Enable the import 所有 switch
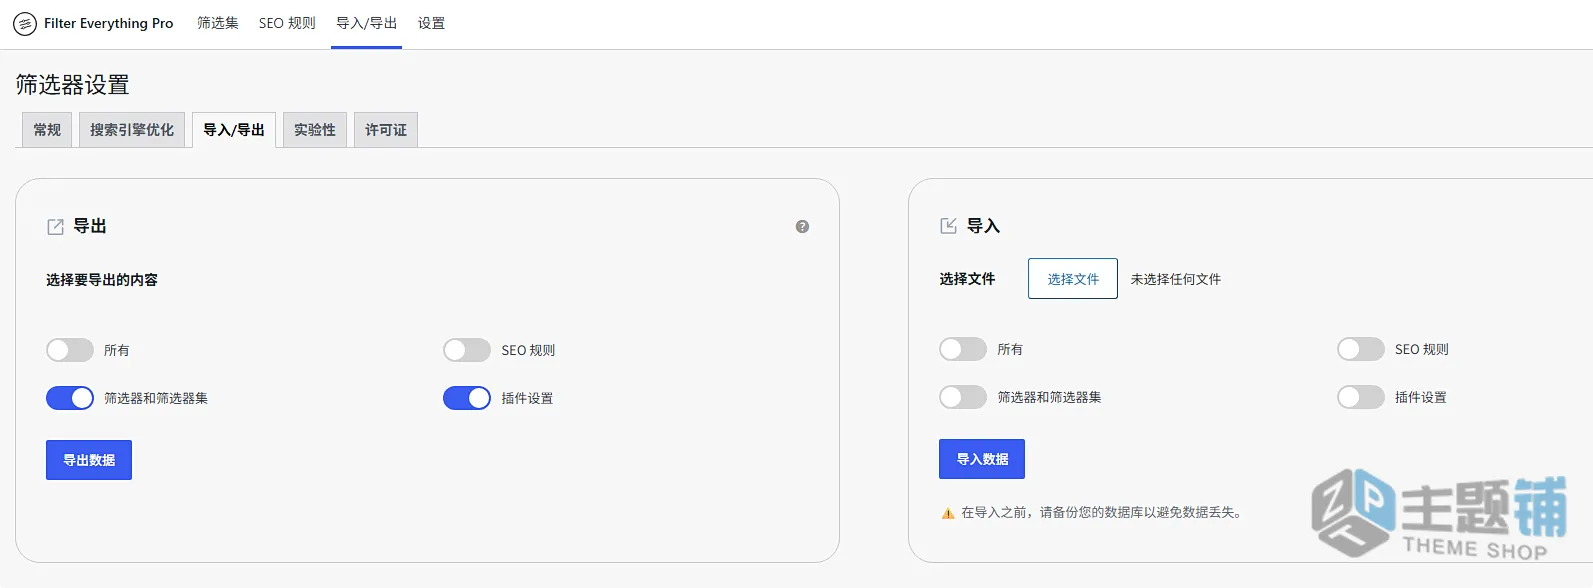Viewport: 1593px width, 588px height. (963, 349)
